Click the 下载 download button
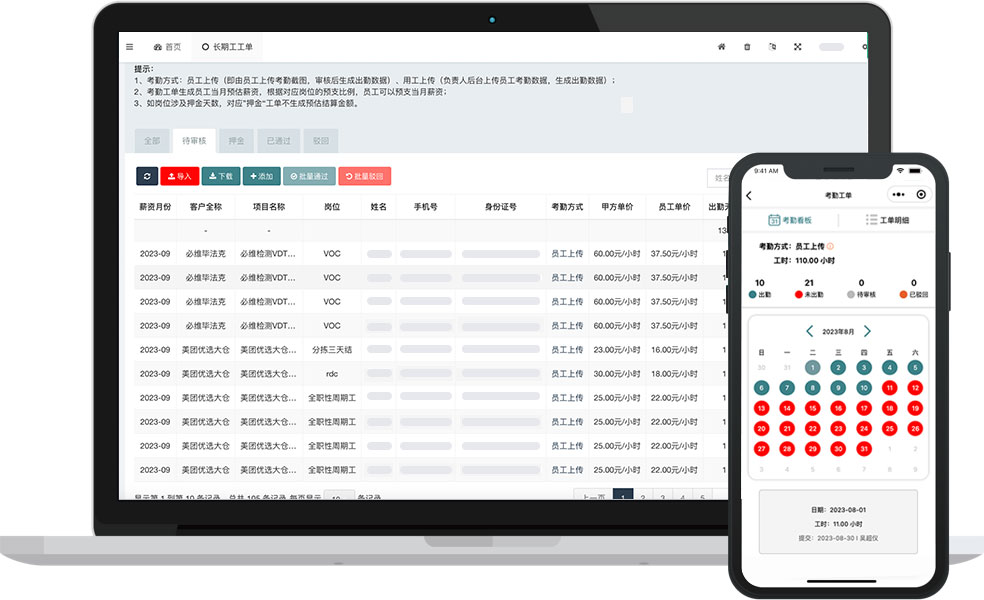Screen dimensions: 984x600 (220, 176)
